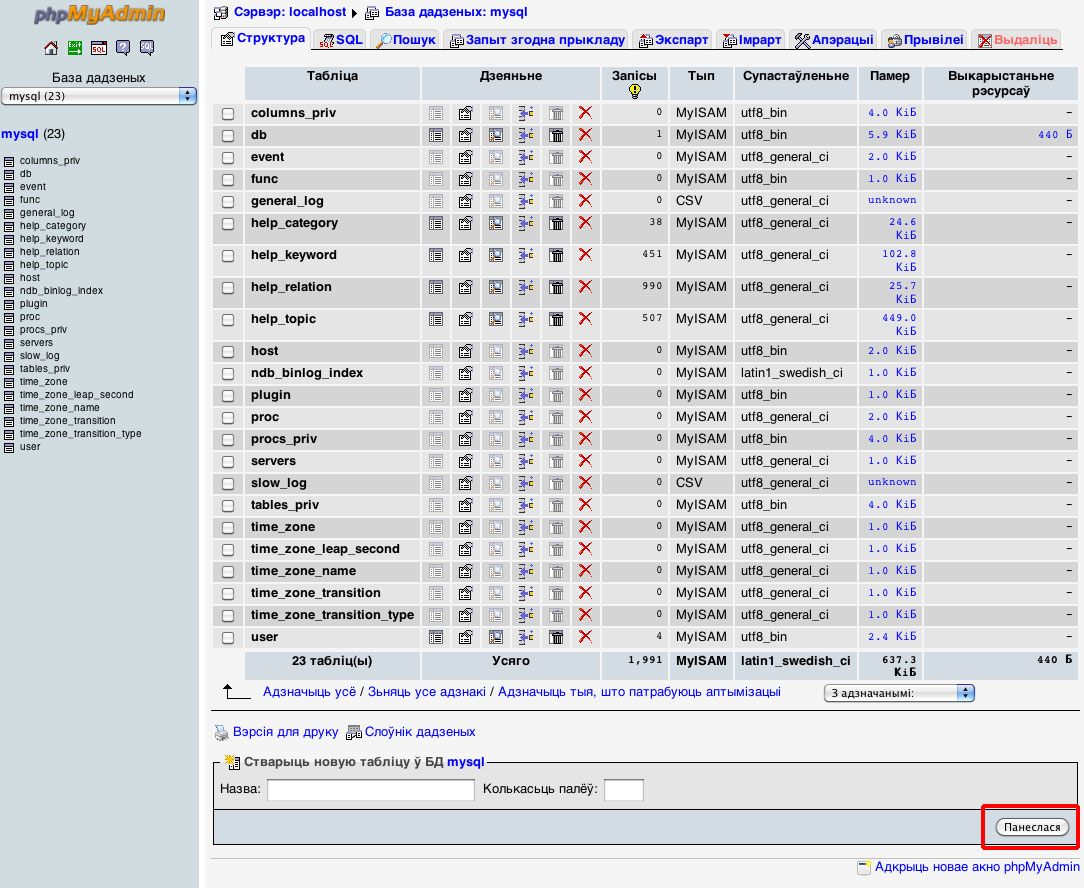Mark the ndb_binlog_index checkbox
The height and width of the screenshot is (888, 1084).
(x=228, y=374)
